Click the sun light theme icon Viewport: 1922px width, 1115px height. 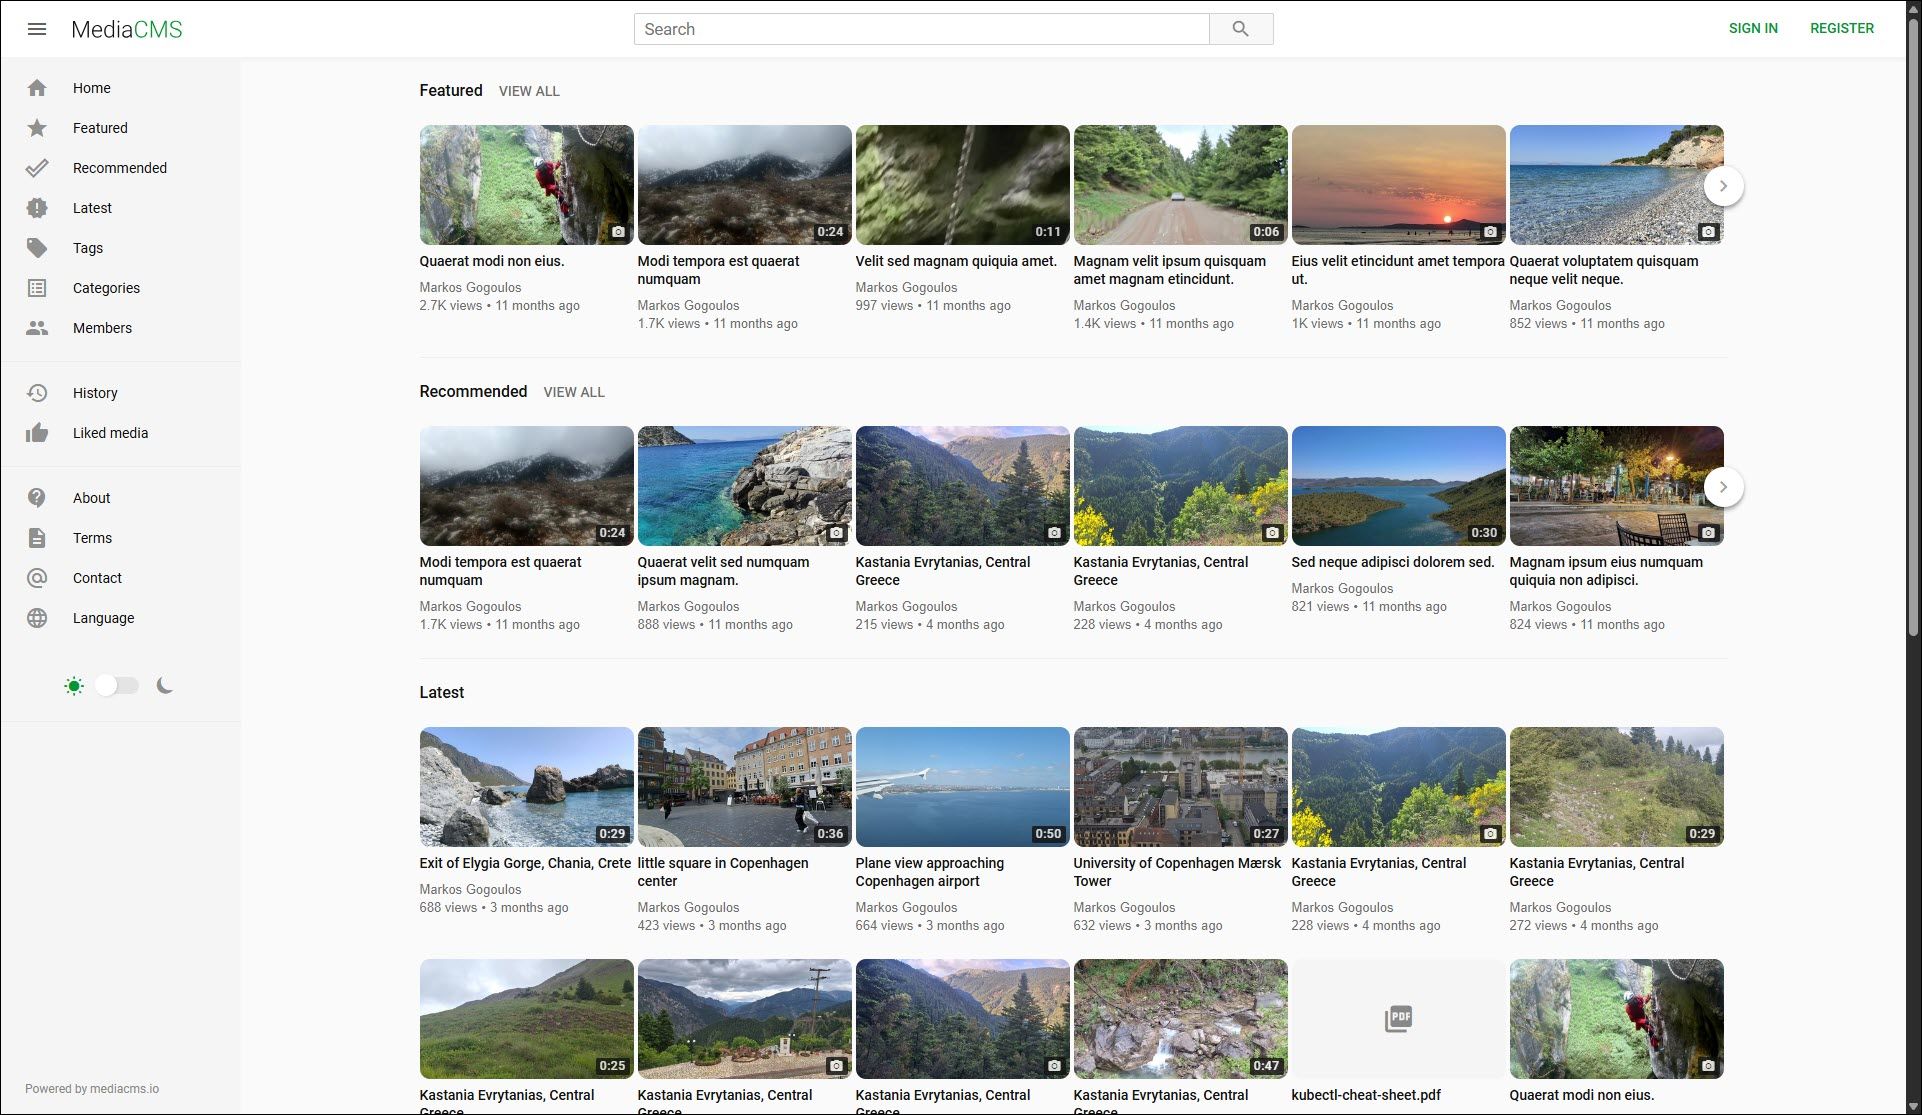pyautogui.click(x=74, y=686)
